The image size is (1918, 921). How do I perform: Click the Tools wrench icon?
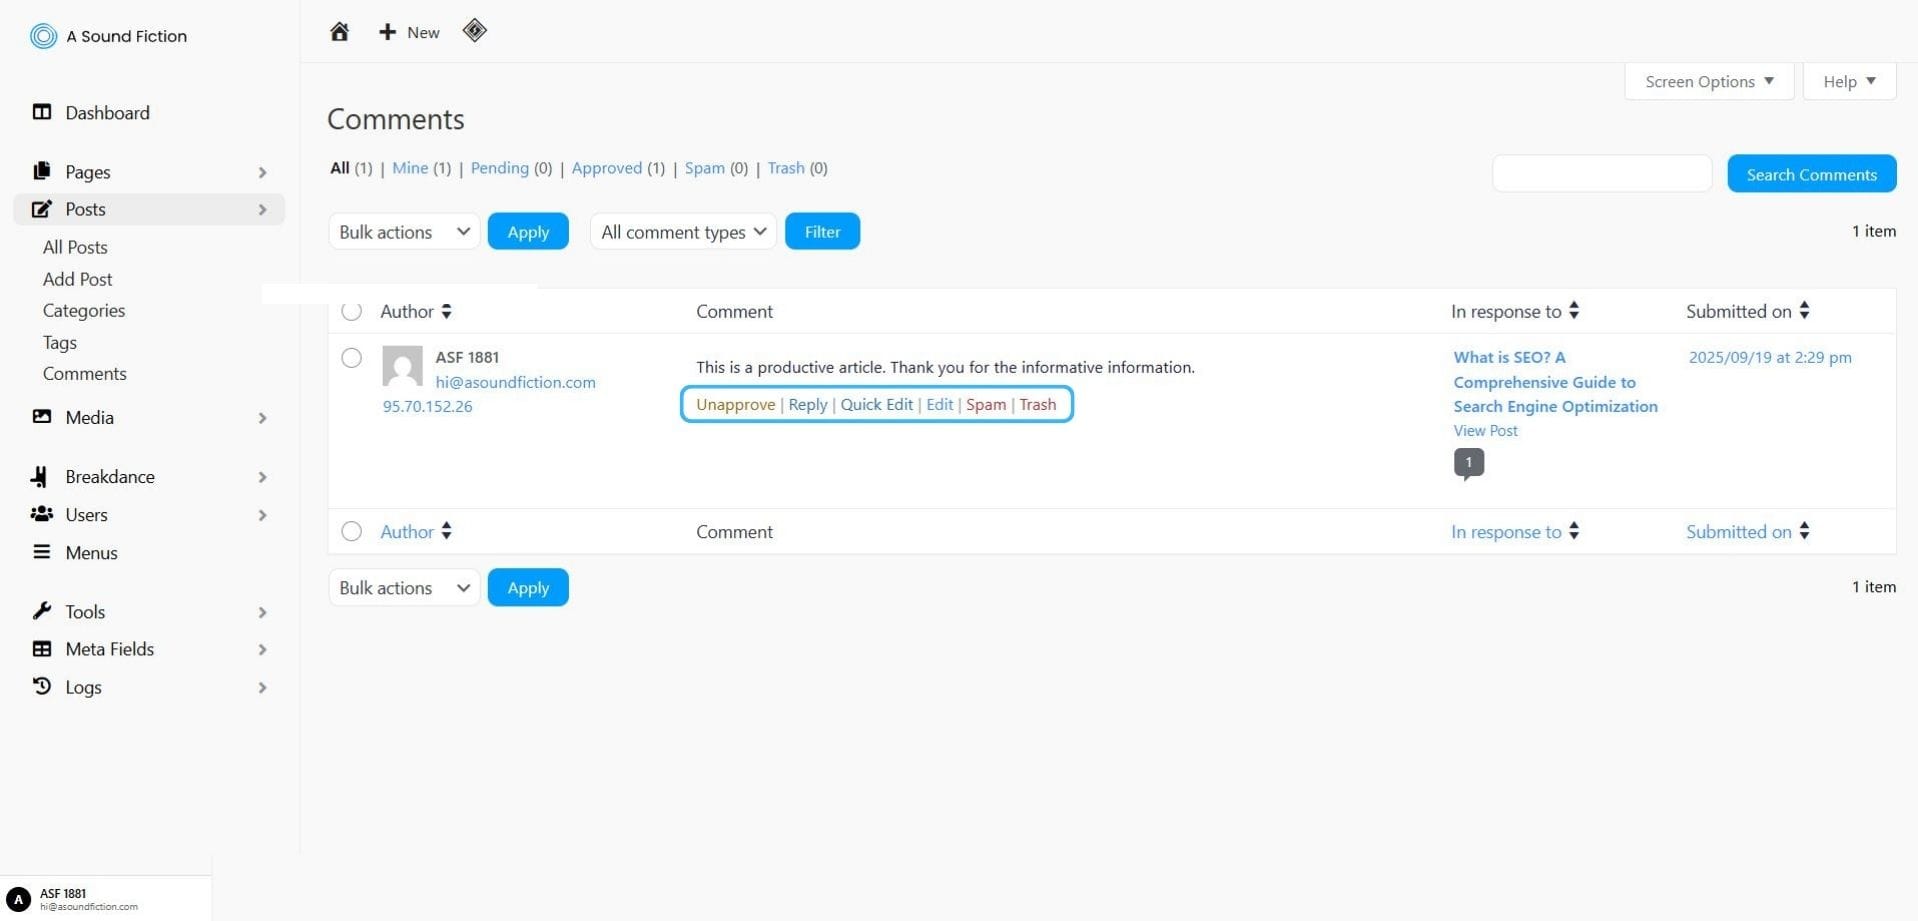[x=42, y=611]
